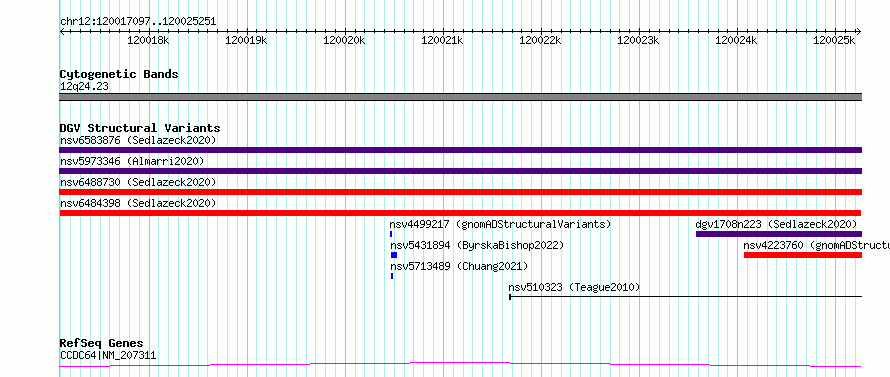This screenshot has height=377, width=890.
Task: Click the nsv6583876 (Sedlazeck2020) label
Action: [138, 140]
